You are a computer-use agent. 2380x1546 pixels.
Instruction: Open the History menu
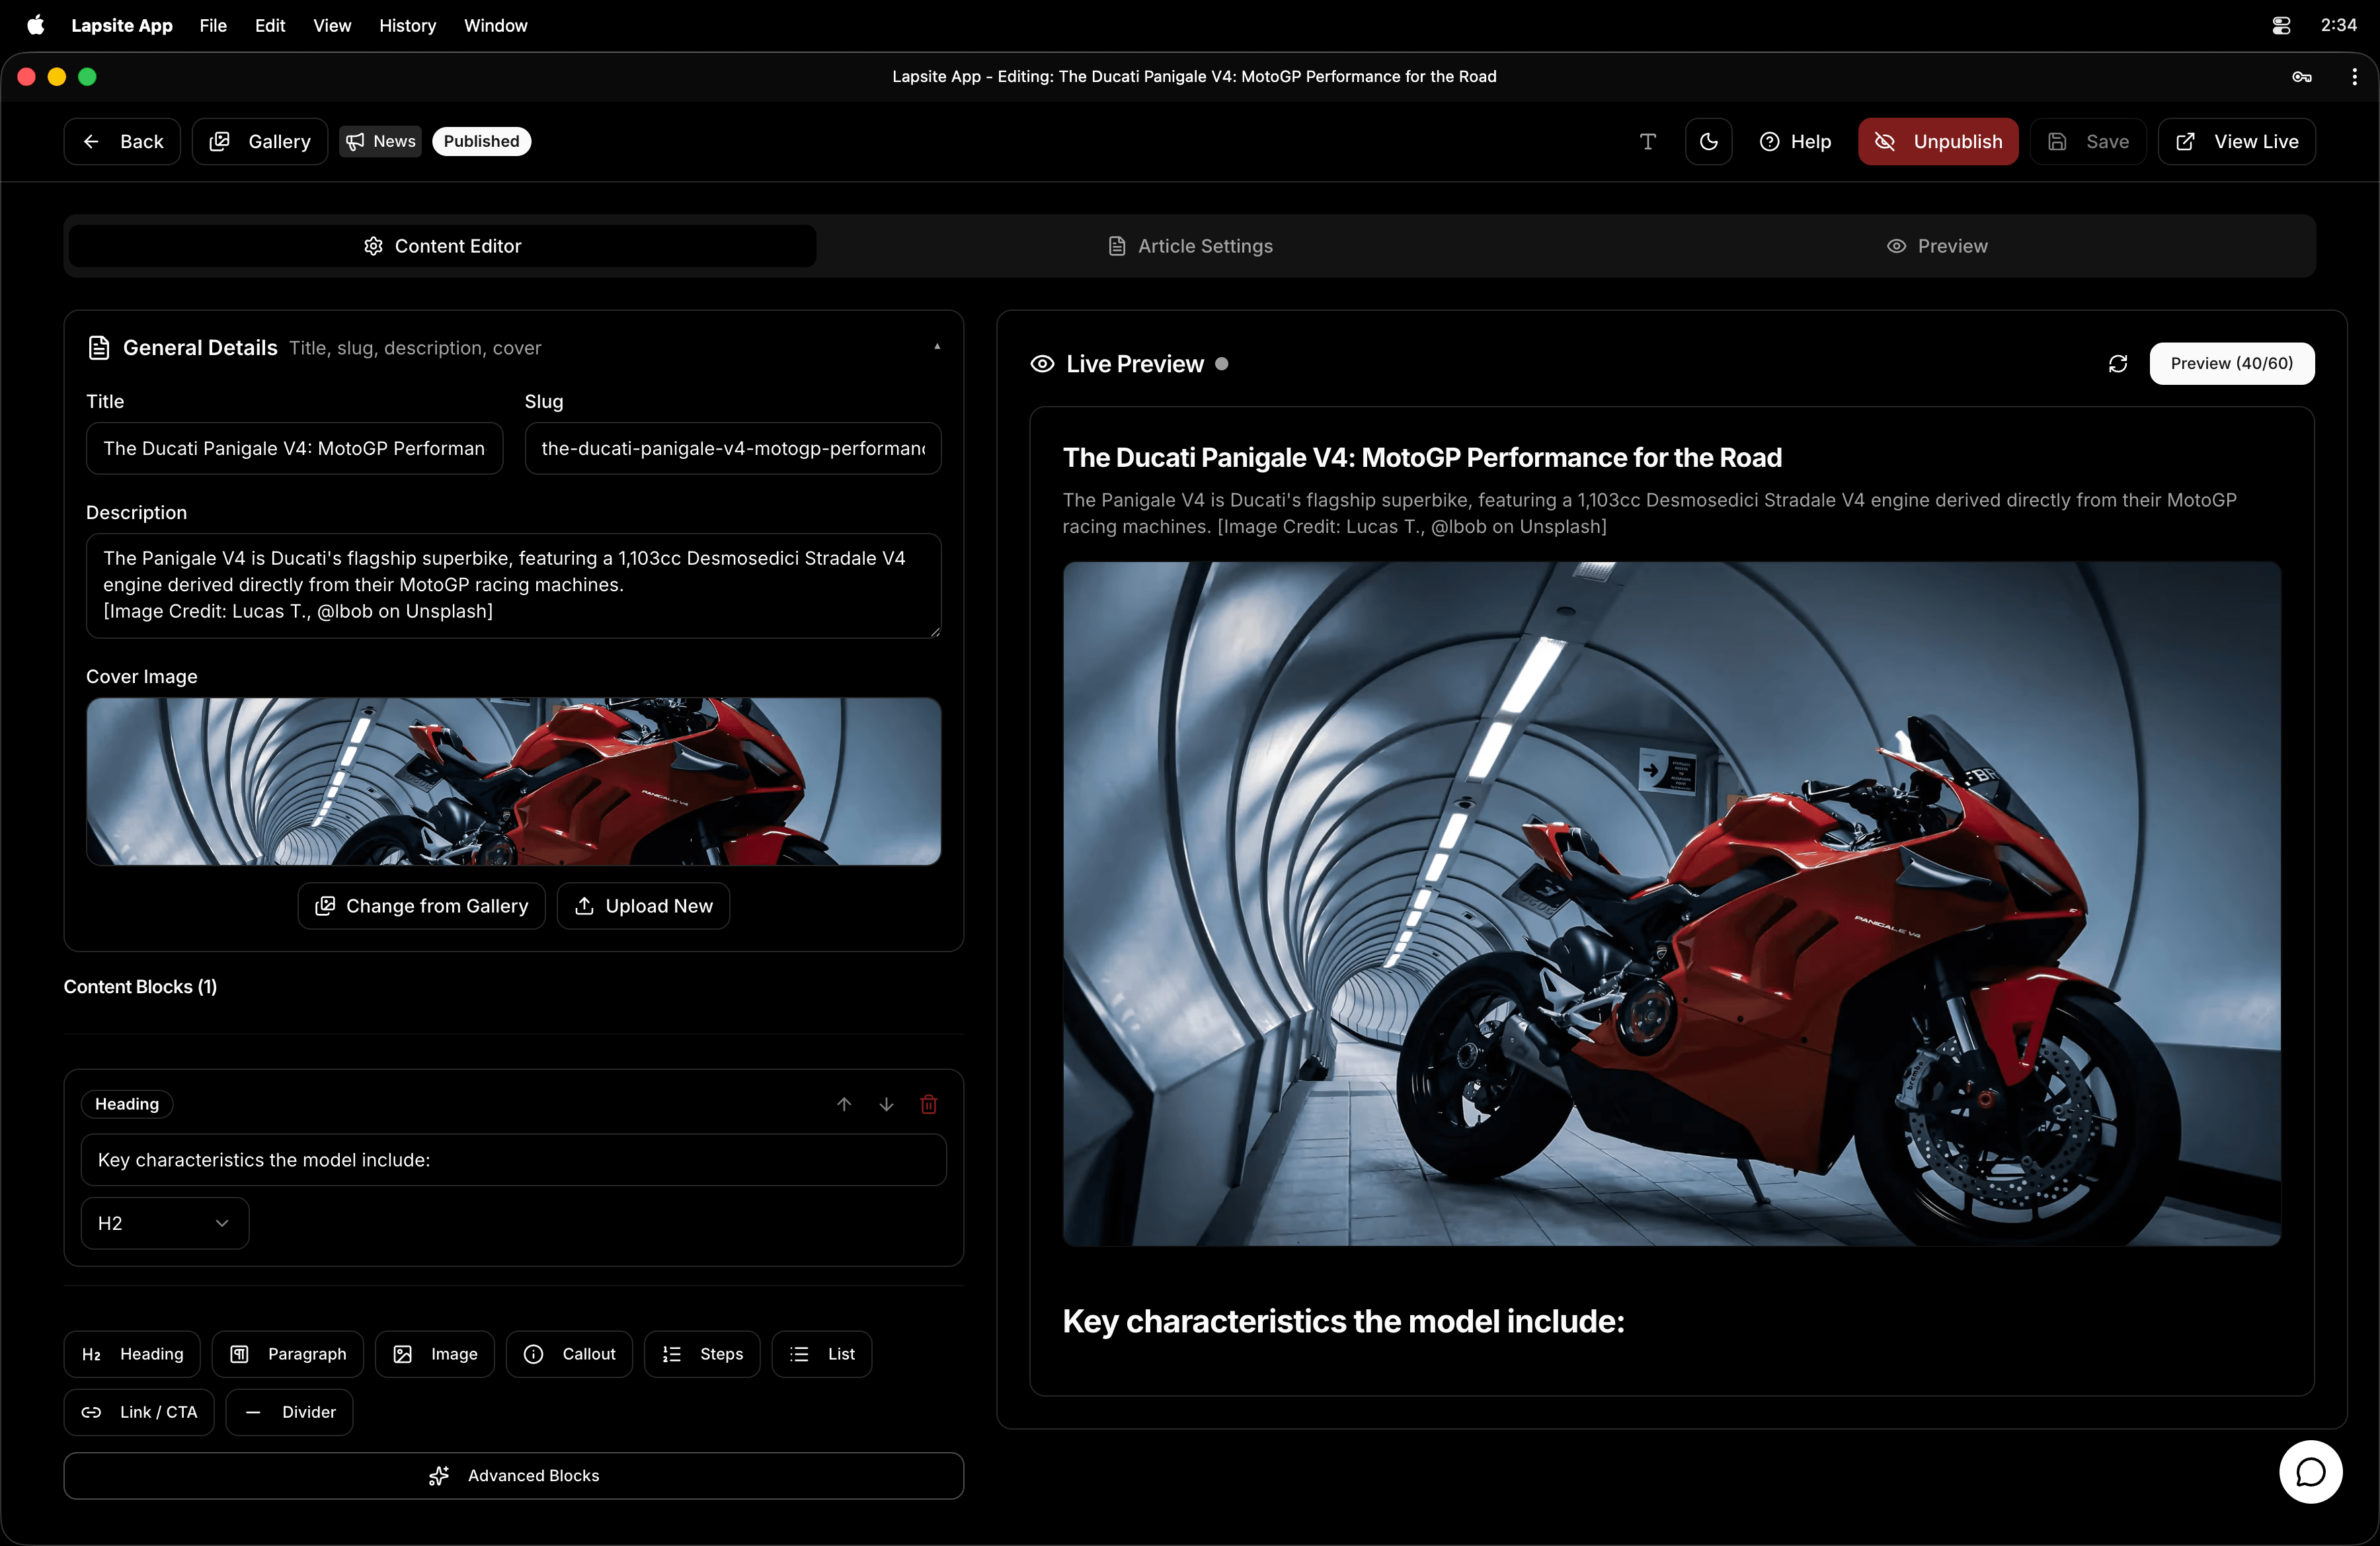pyautogui.click(x=407, y=25)
